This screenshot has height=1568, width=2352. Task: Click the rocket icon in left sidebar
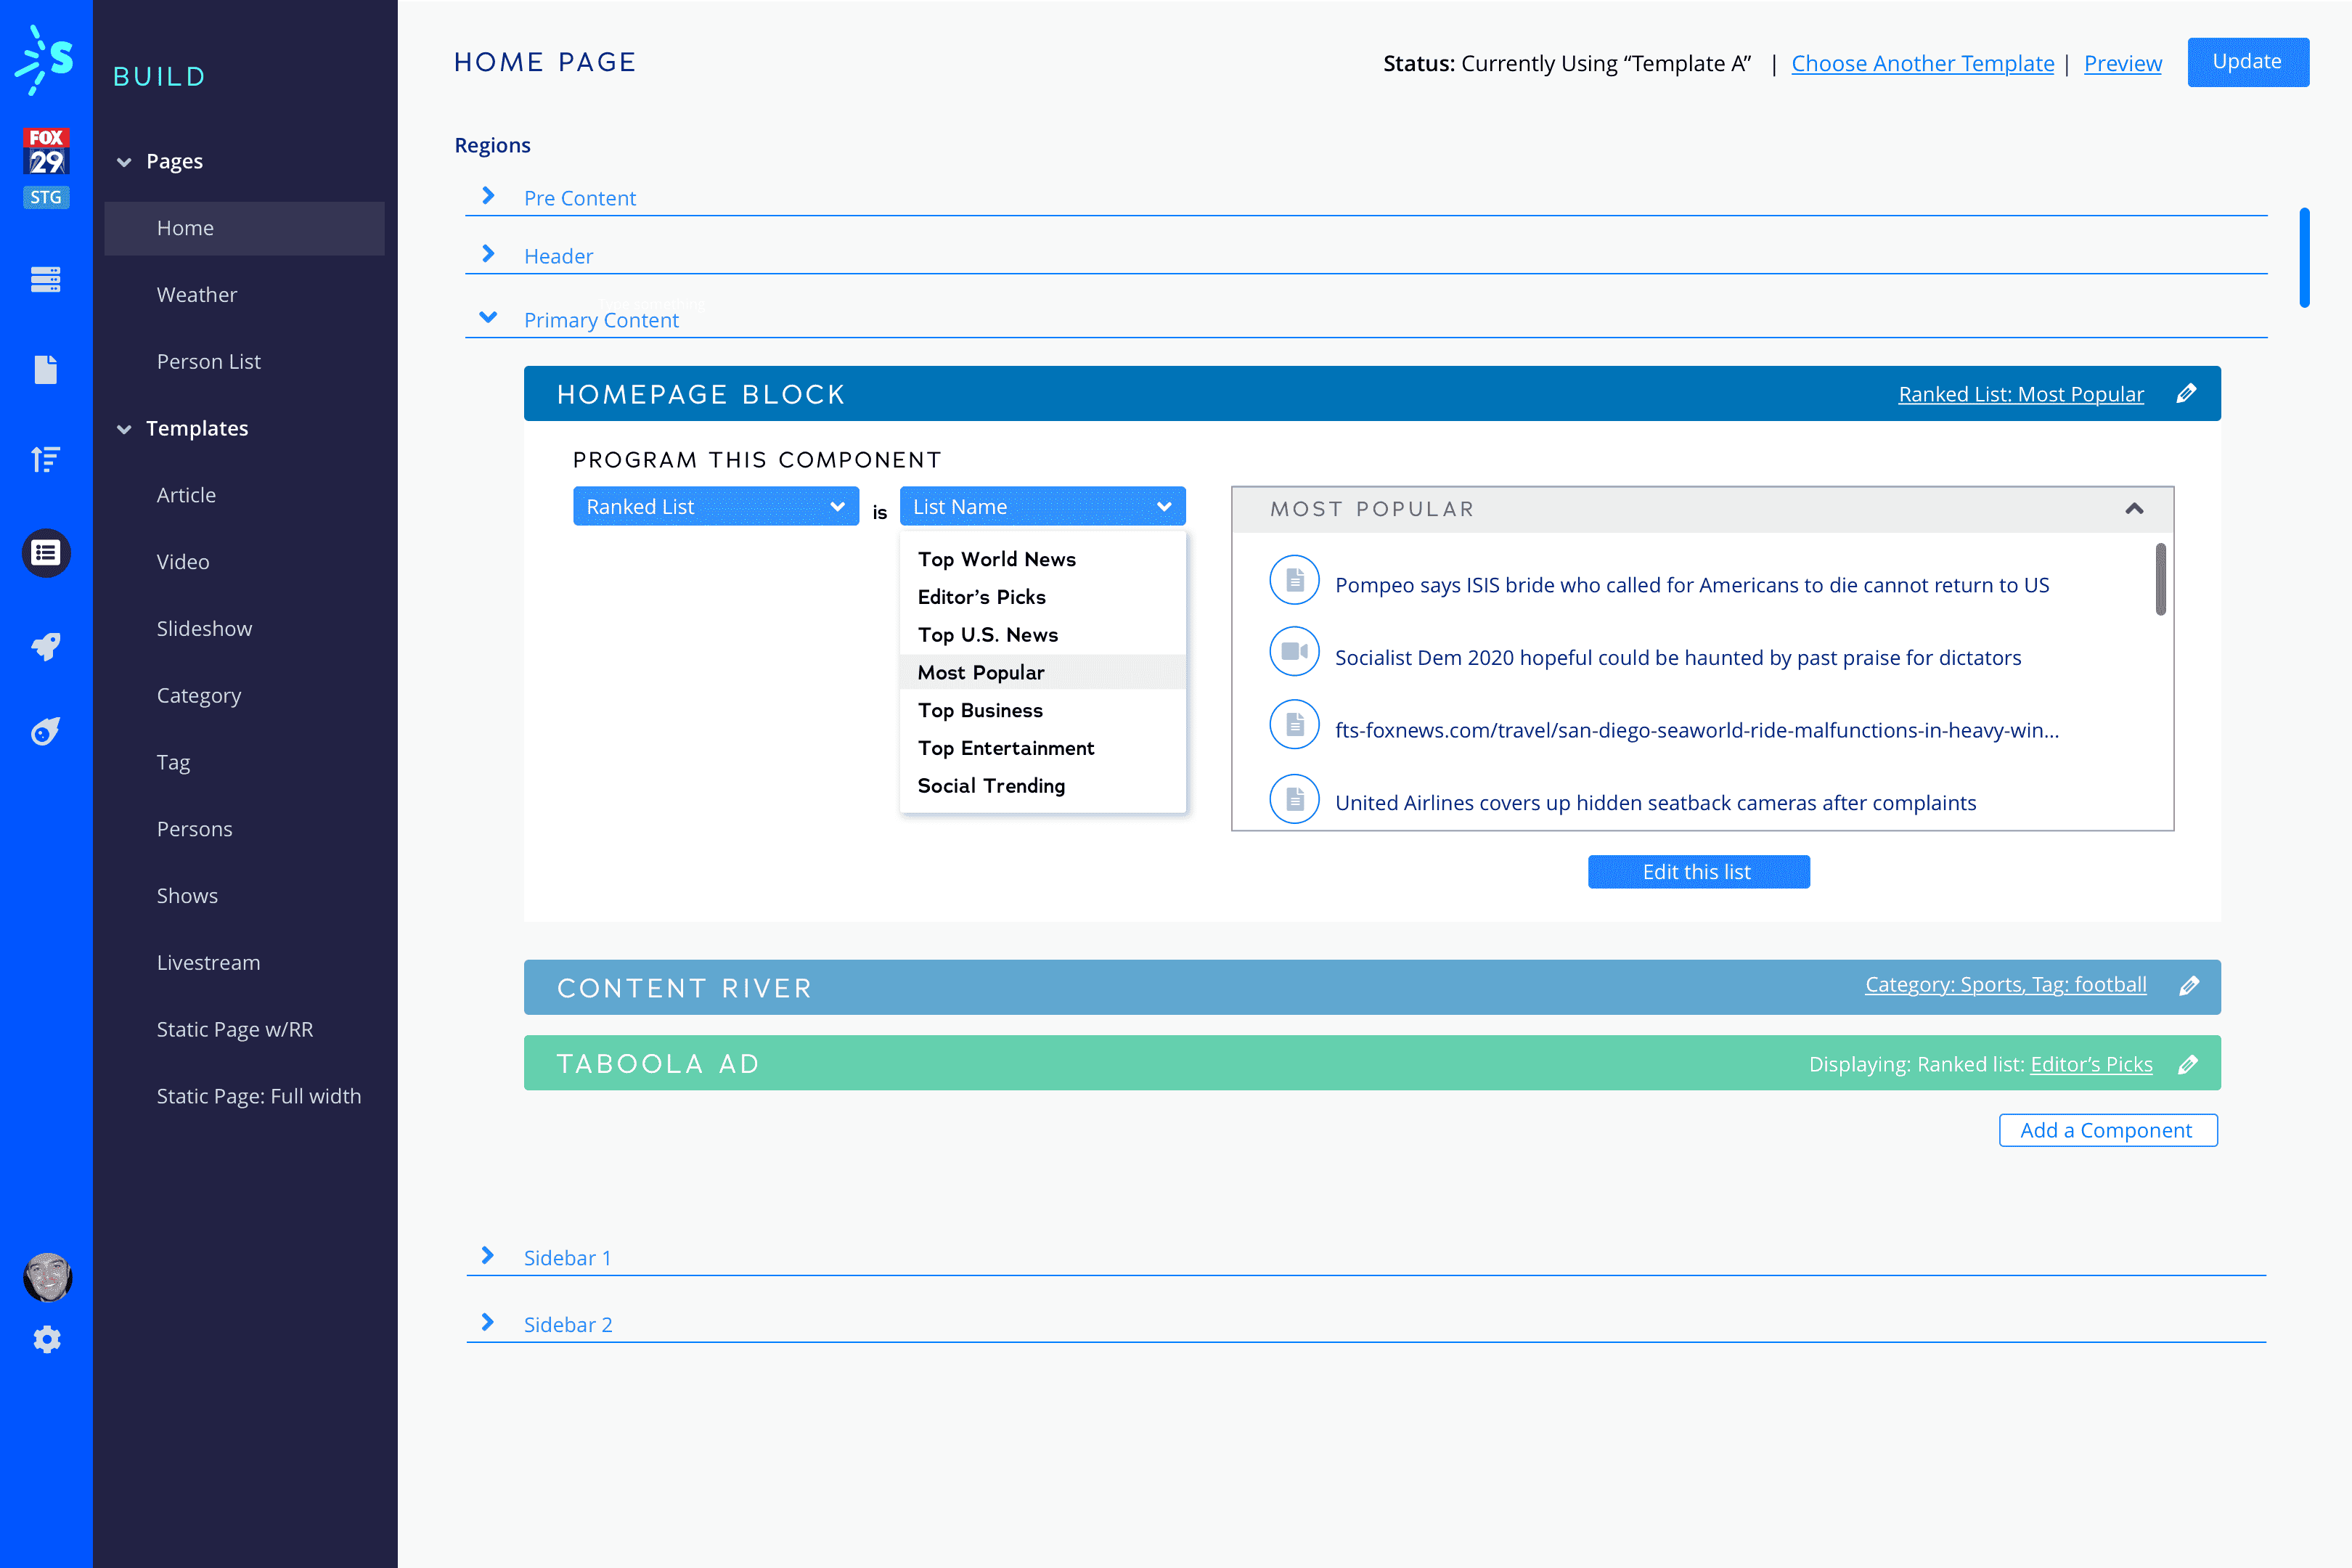point(46,646)
